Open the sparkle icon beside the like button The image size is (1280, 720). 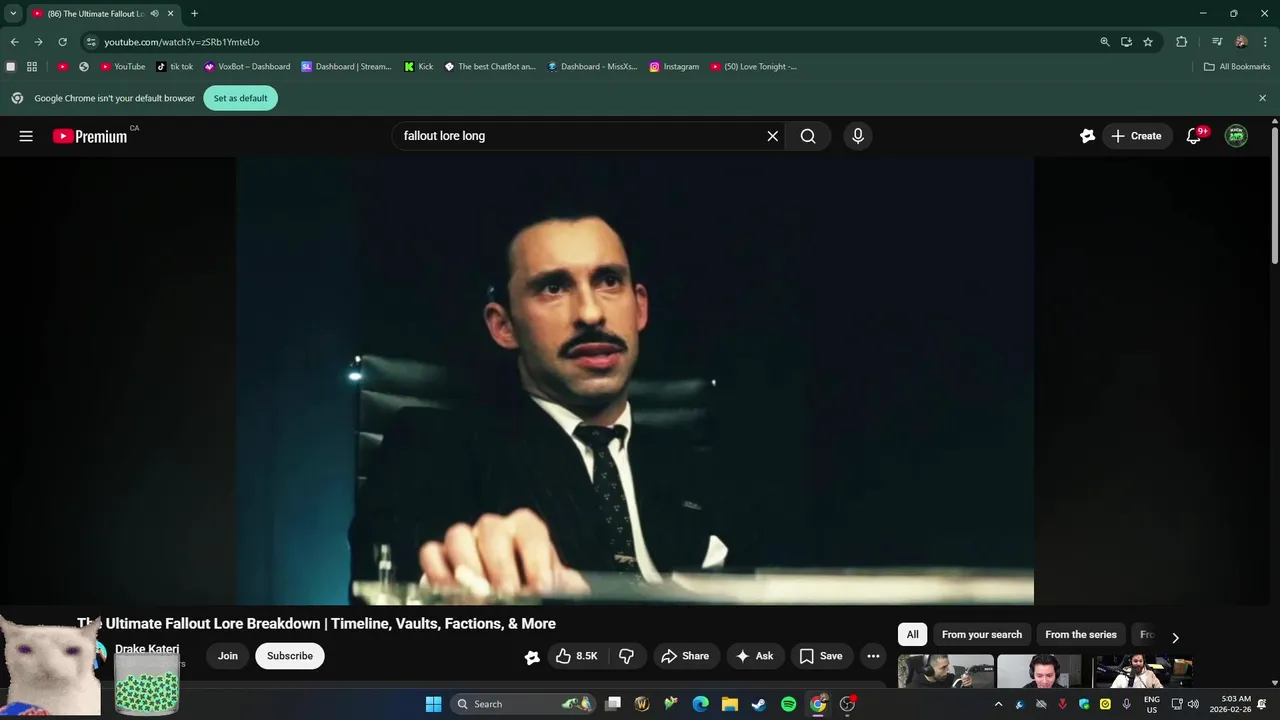click(532, 657)
